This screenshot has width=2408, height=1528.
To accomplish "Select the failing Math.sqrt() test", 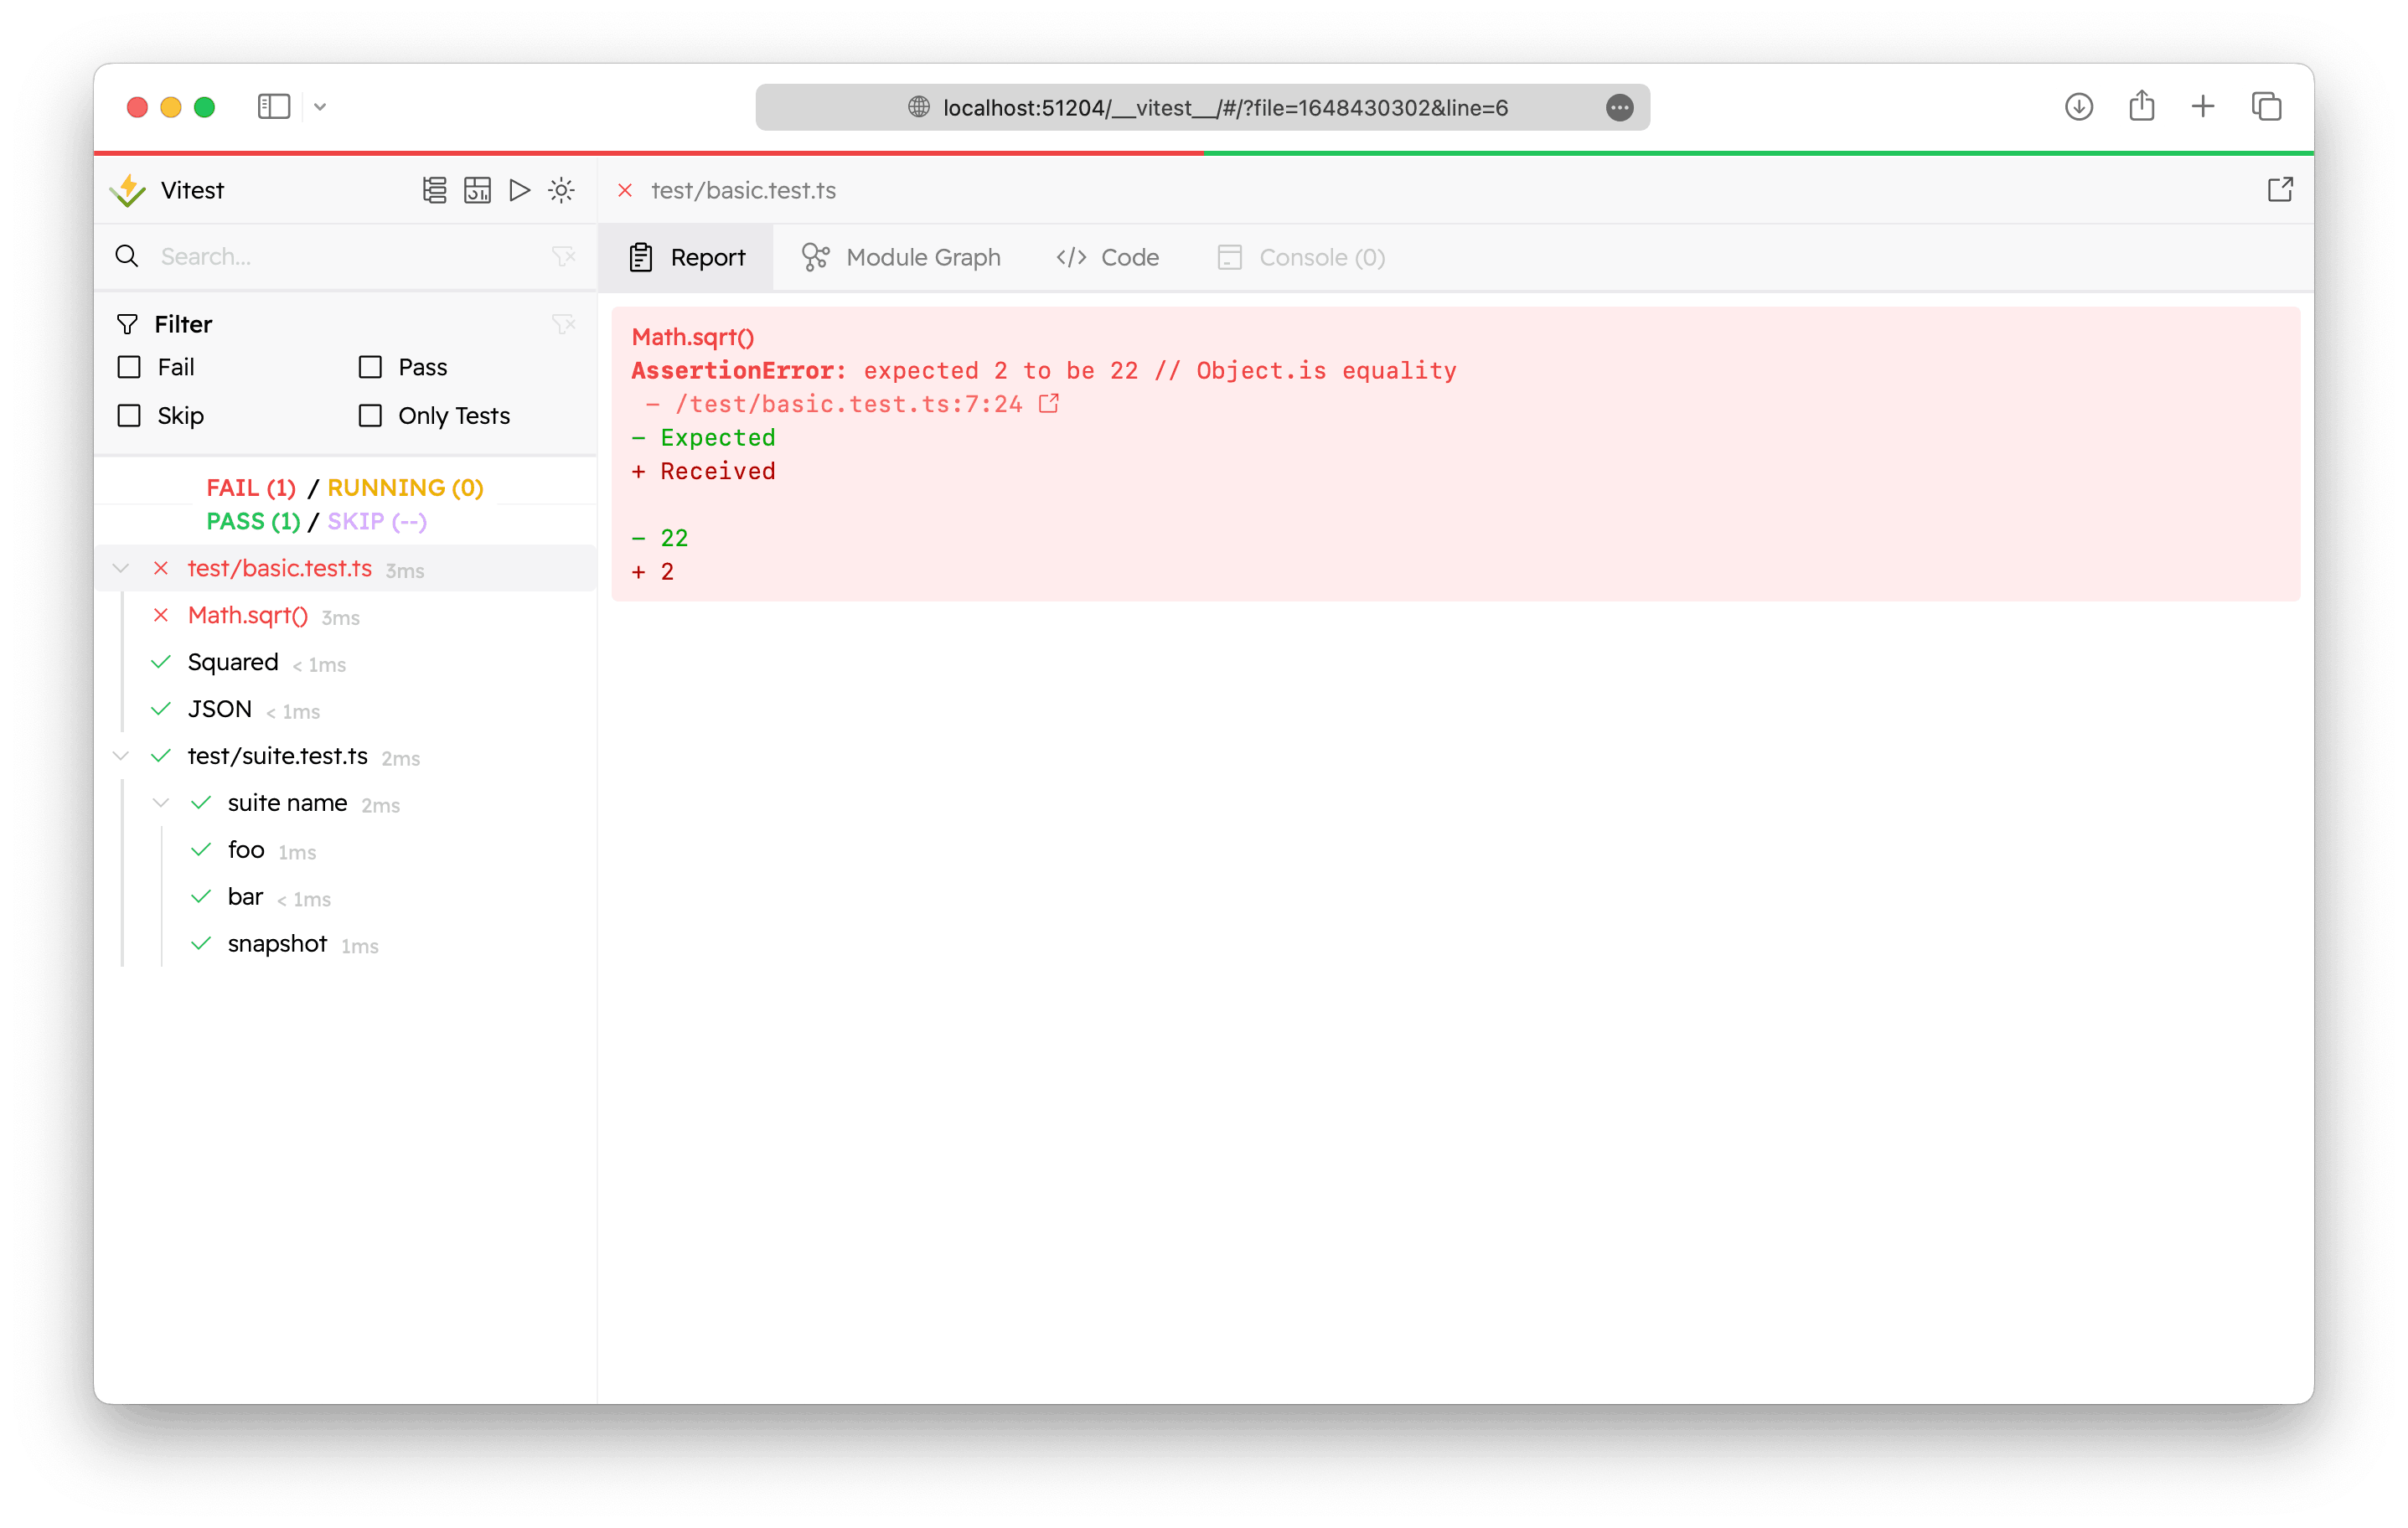I will (247, 615).
